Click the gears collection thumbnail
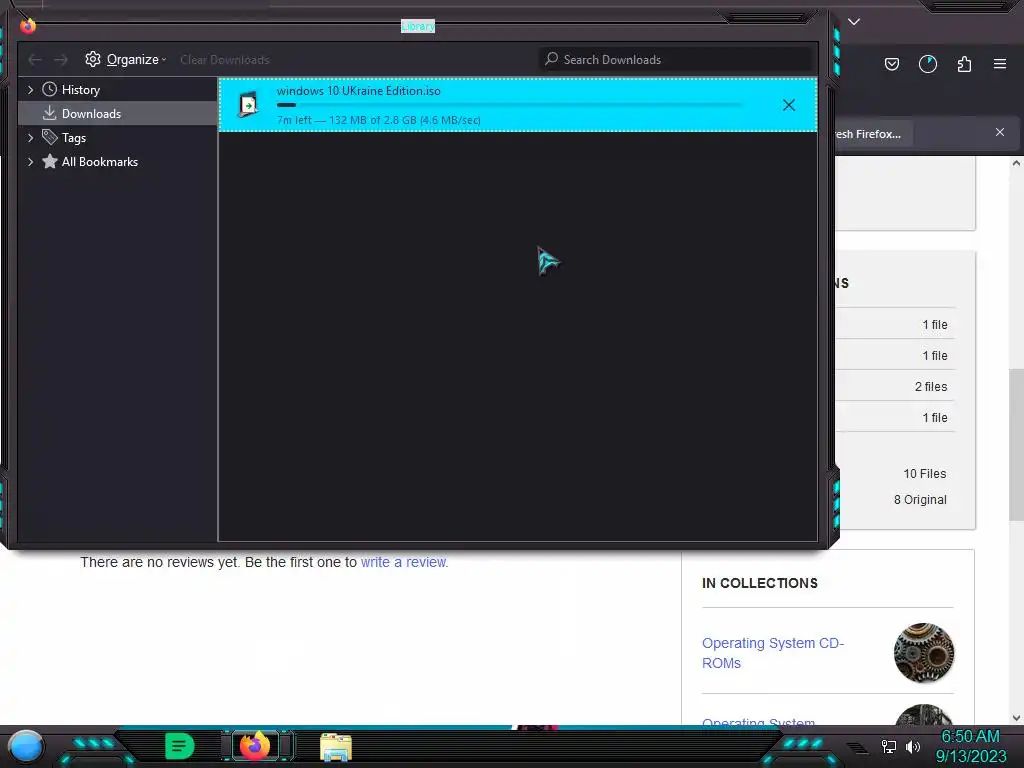The image size is (1024, 768). coord(923,653)
